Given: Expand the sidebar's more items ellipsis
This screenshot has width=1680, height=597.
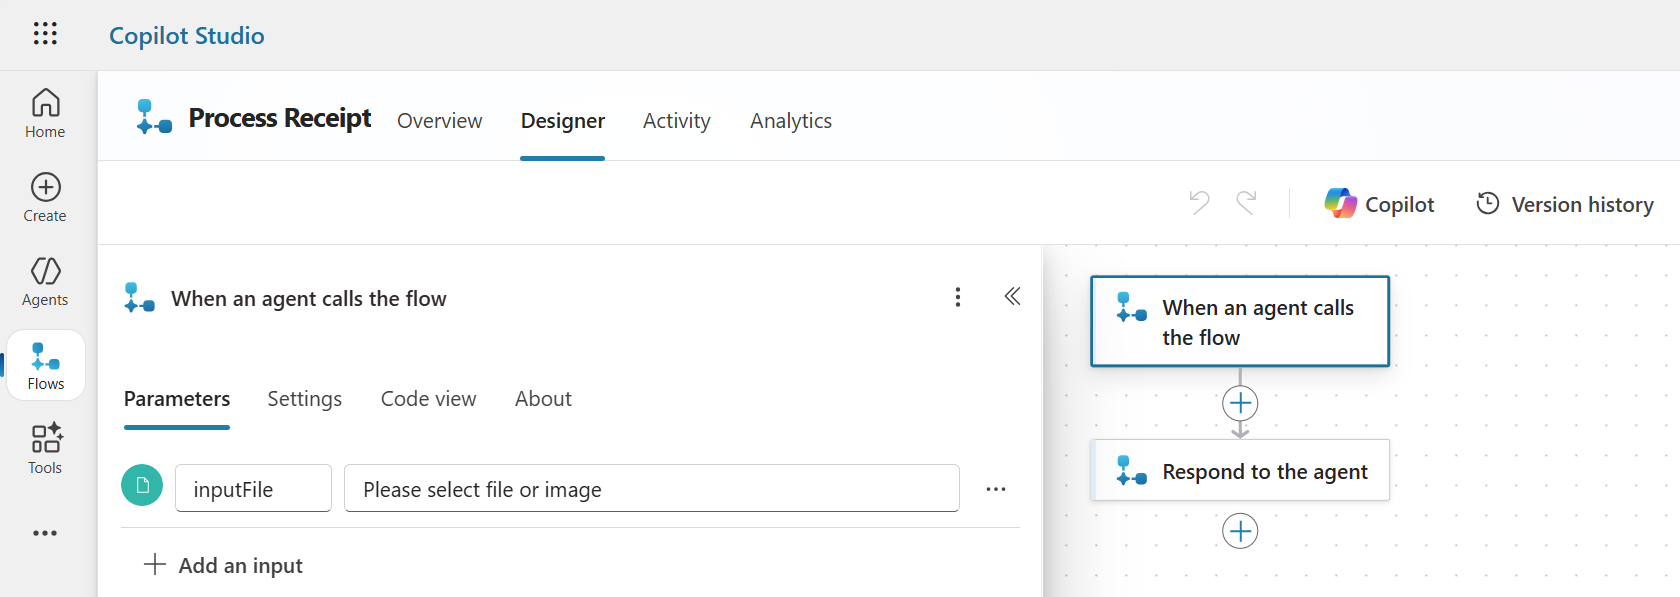Looking at the screenshot, I should (45, 533).
